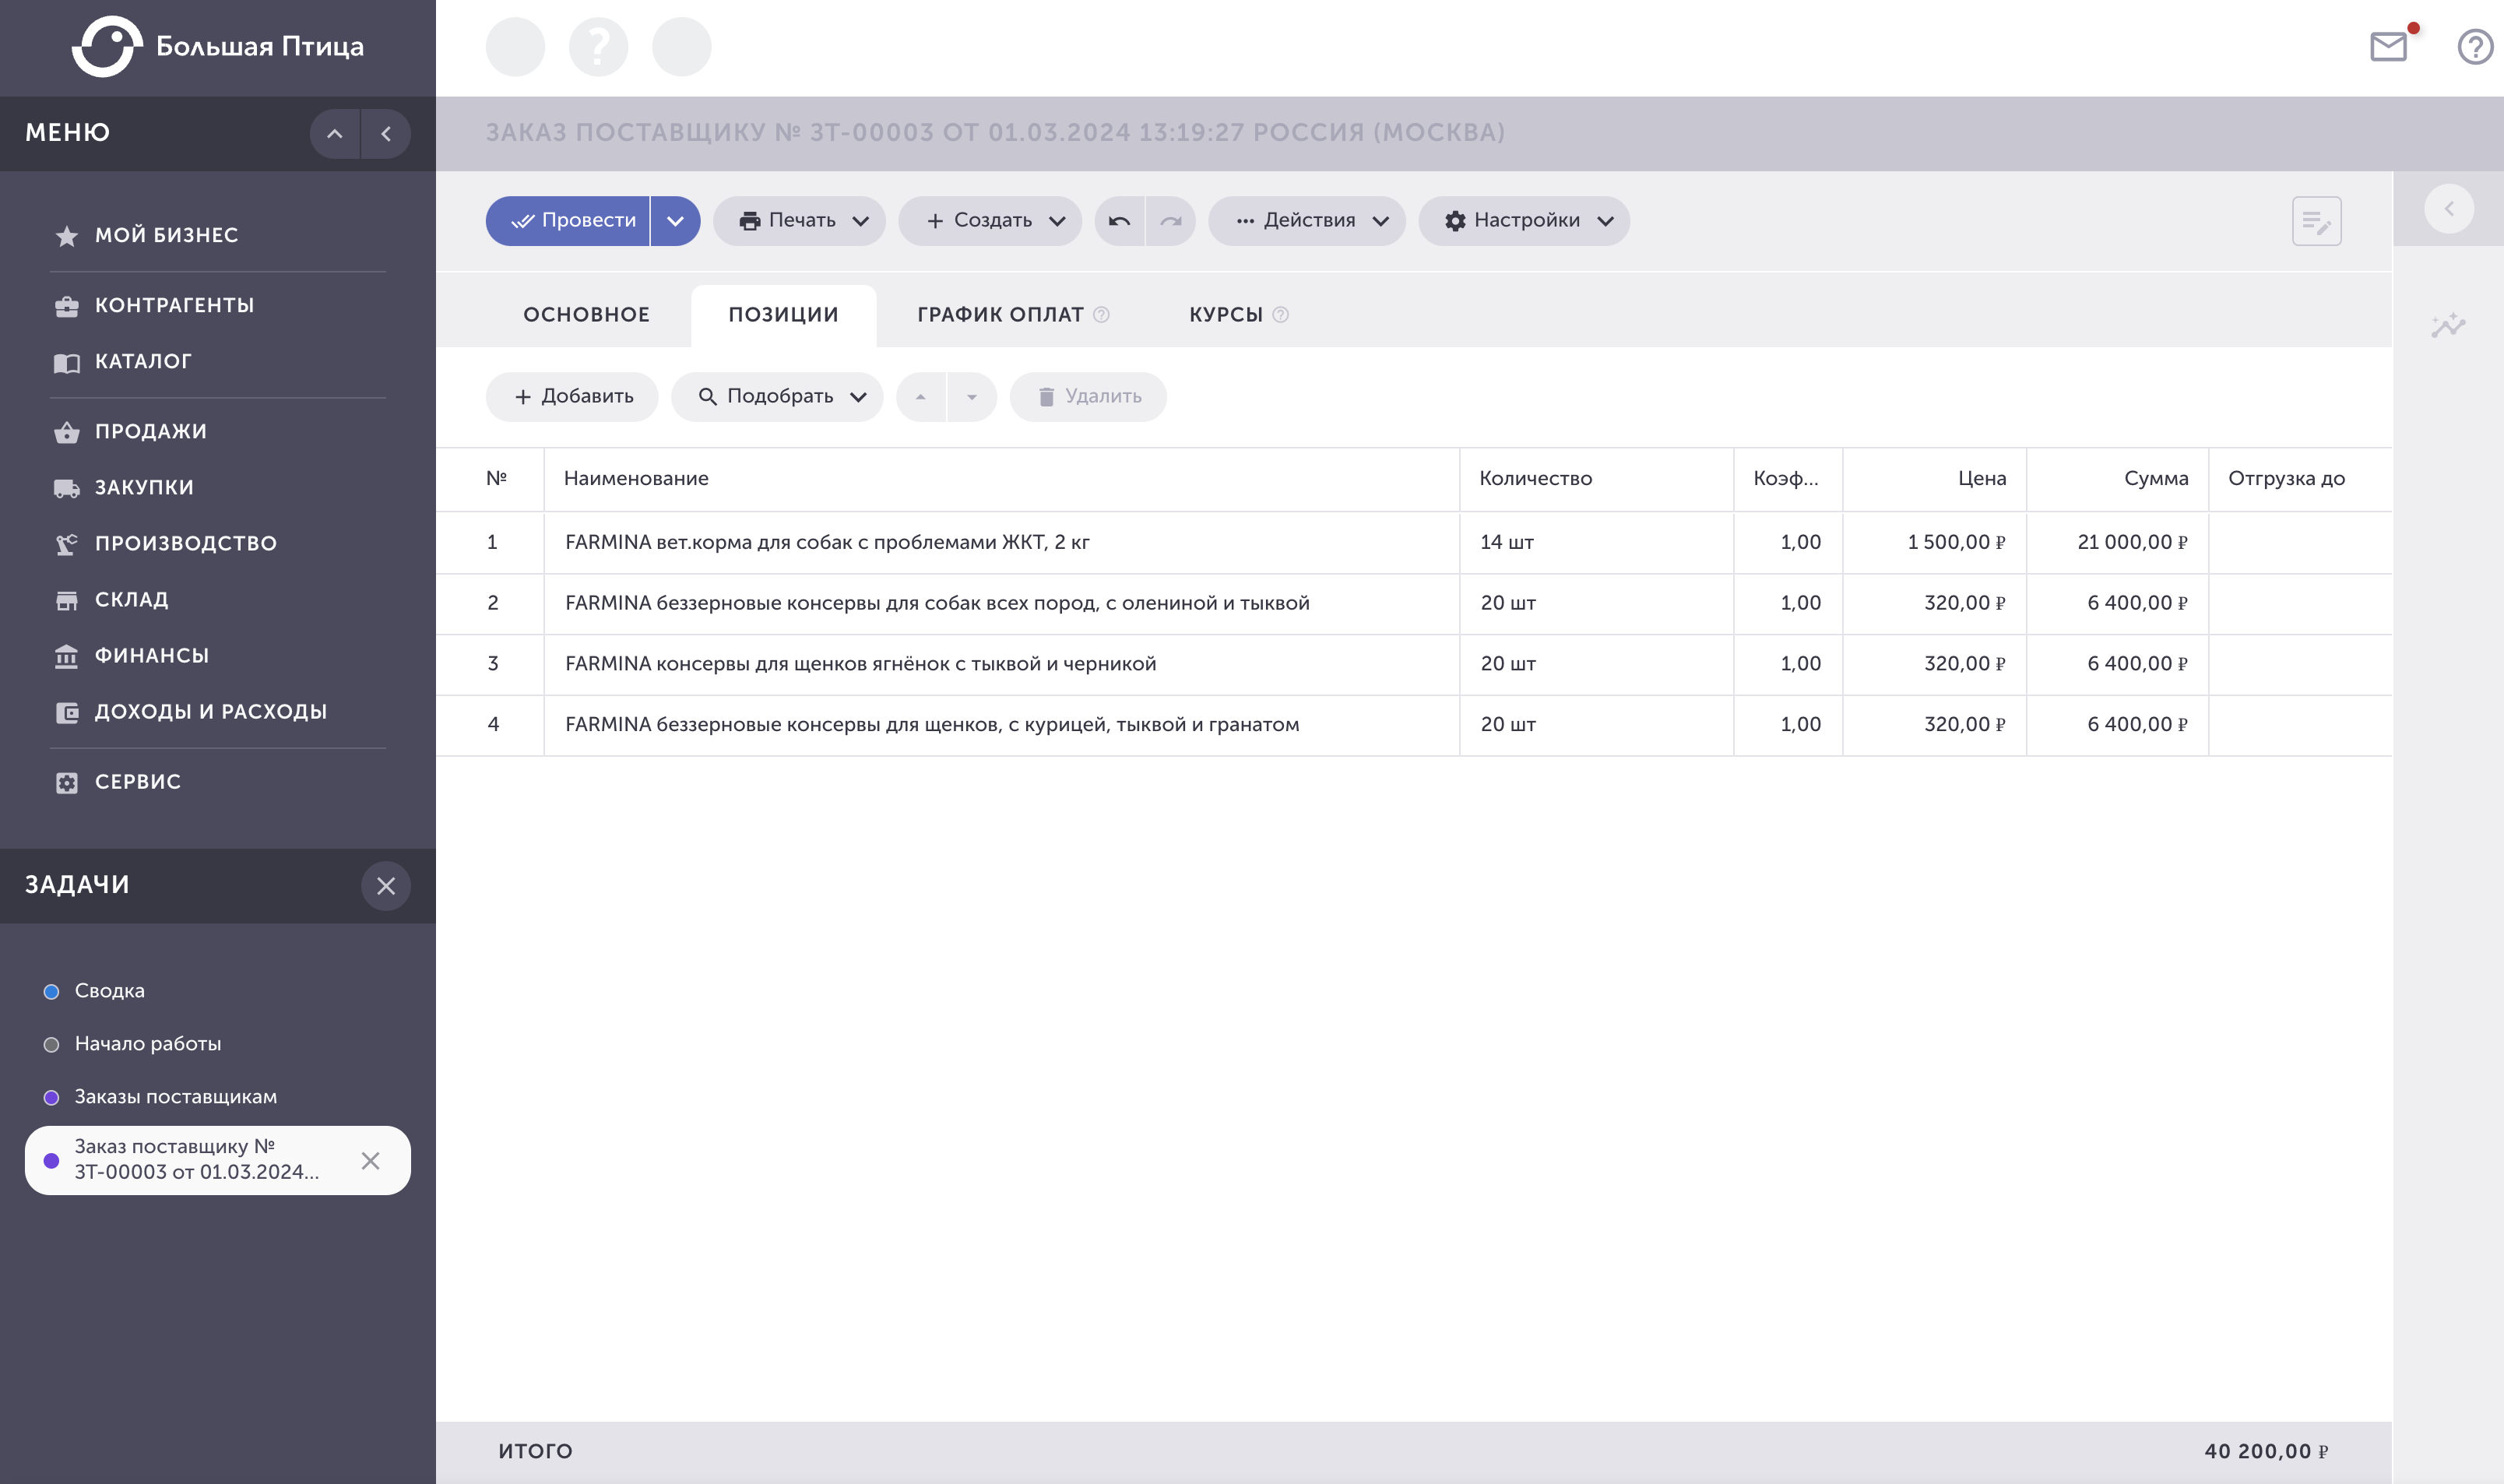Open the Действия dropdown
2504x1484 pixels.
[1307, 221]
